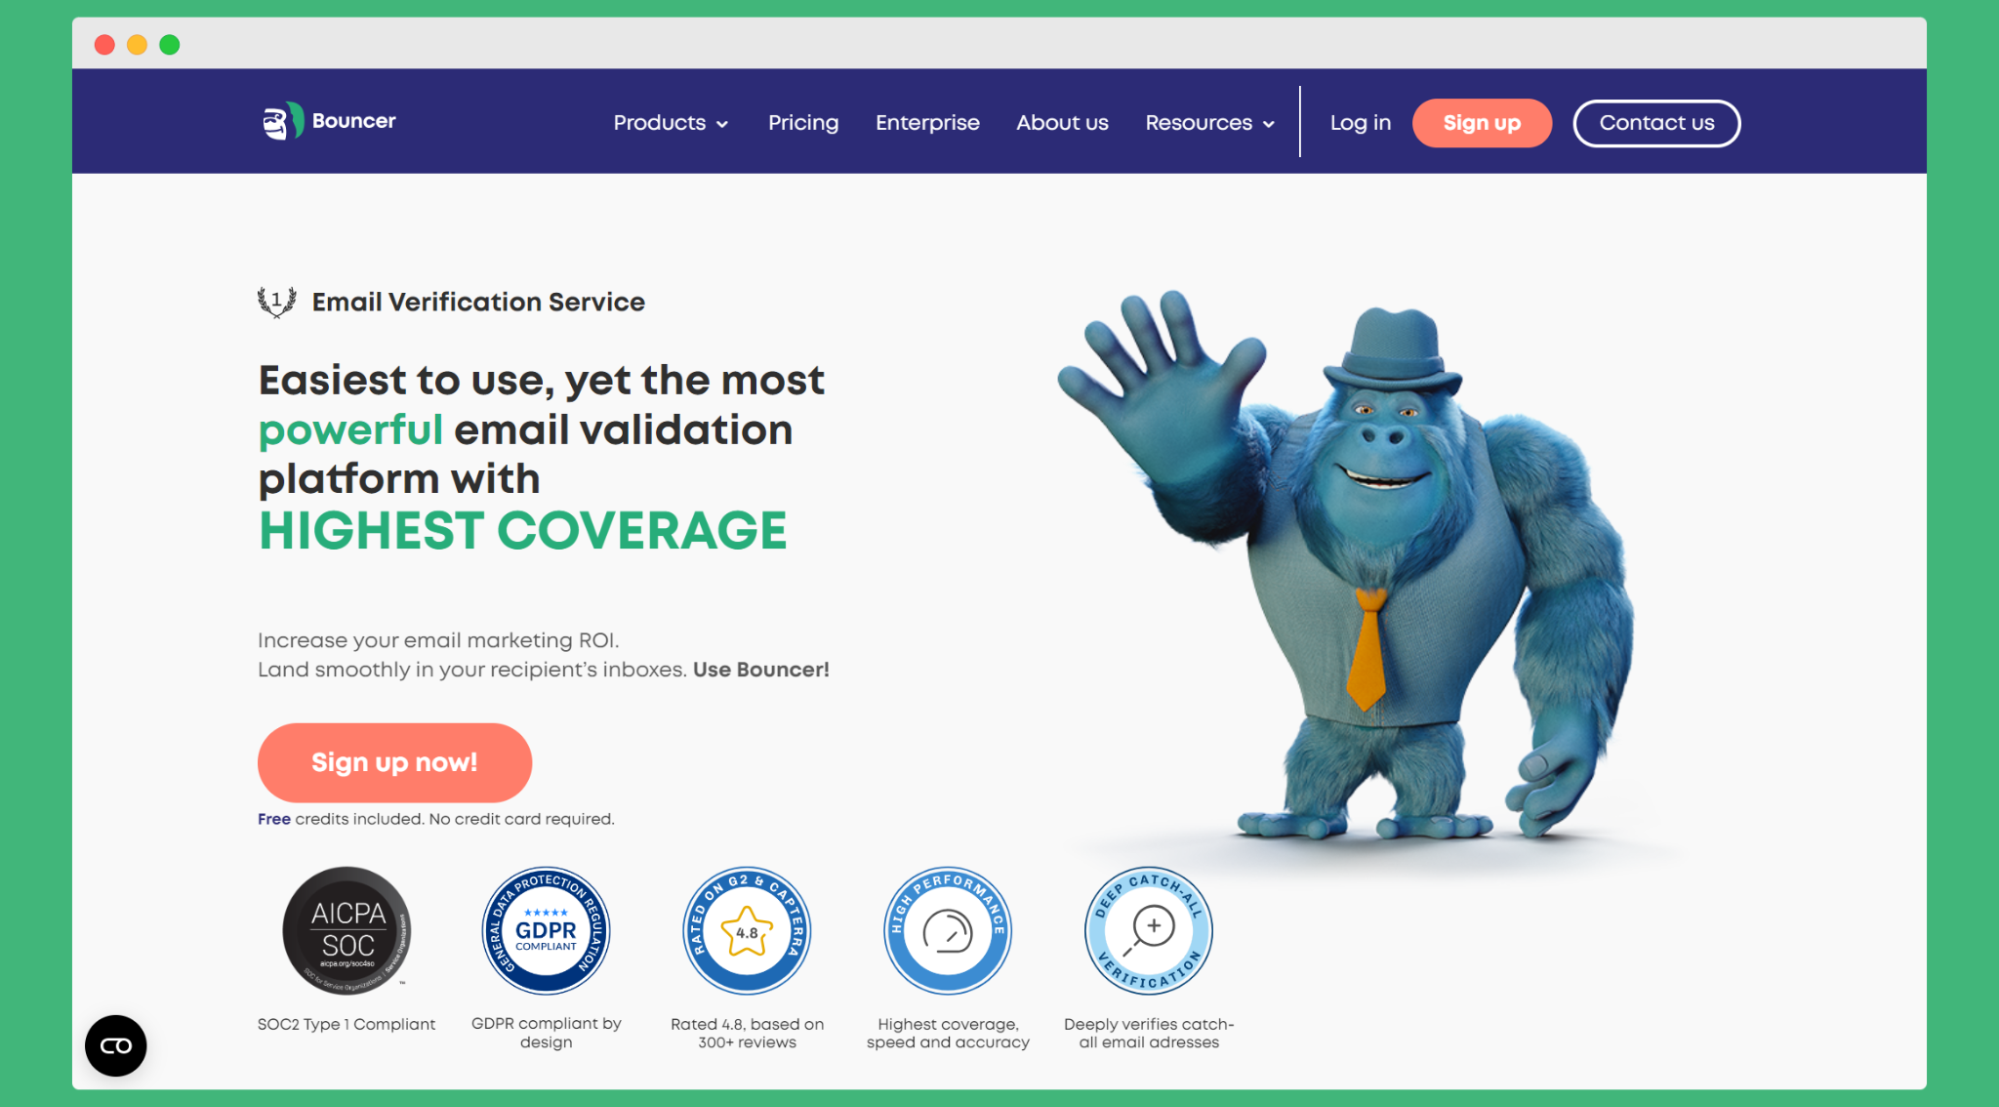Click the Log in link
1999x1107 pixels.
[1361, 123]
